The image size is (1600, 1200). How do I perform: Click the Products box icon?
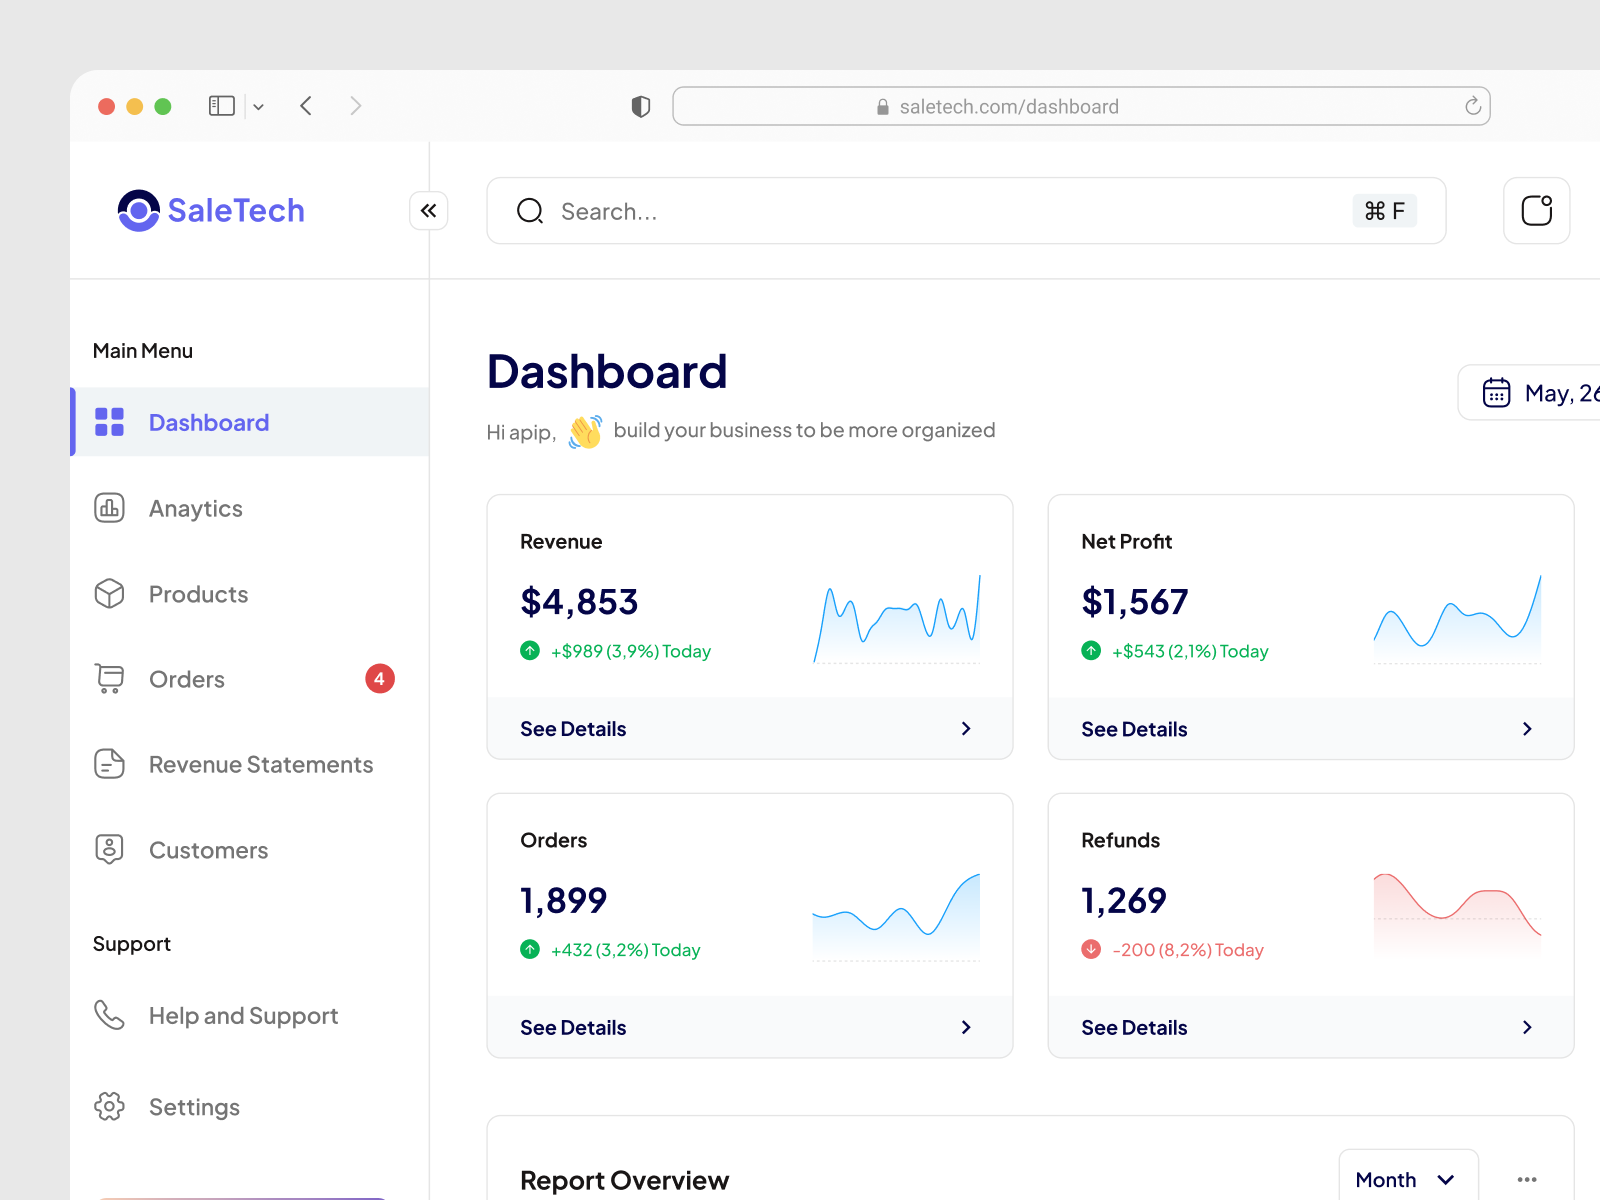point(109,594)
